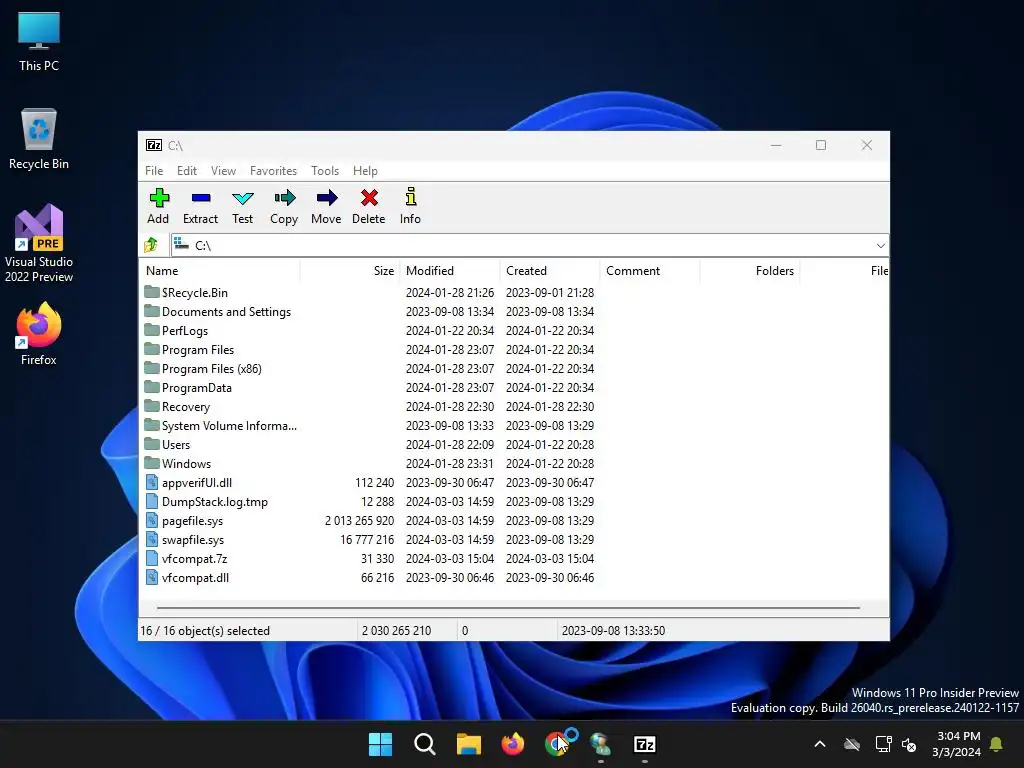
Task: Open the View menu
Action: click(223, 170)
